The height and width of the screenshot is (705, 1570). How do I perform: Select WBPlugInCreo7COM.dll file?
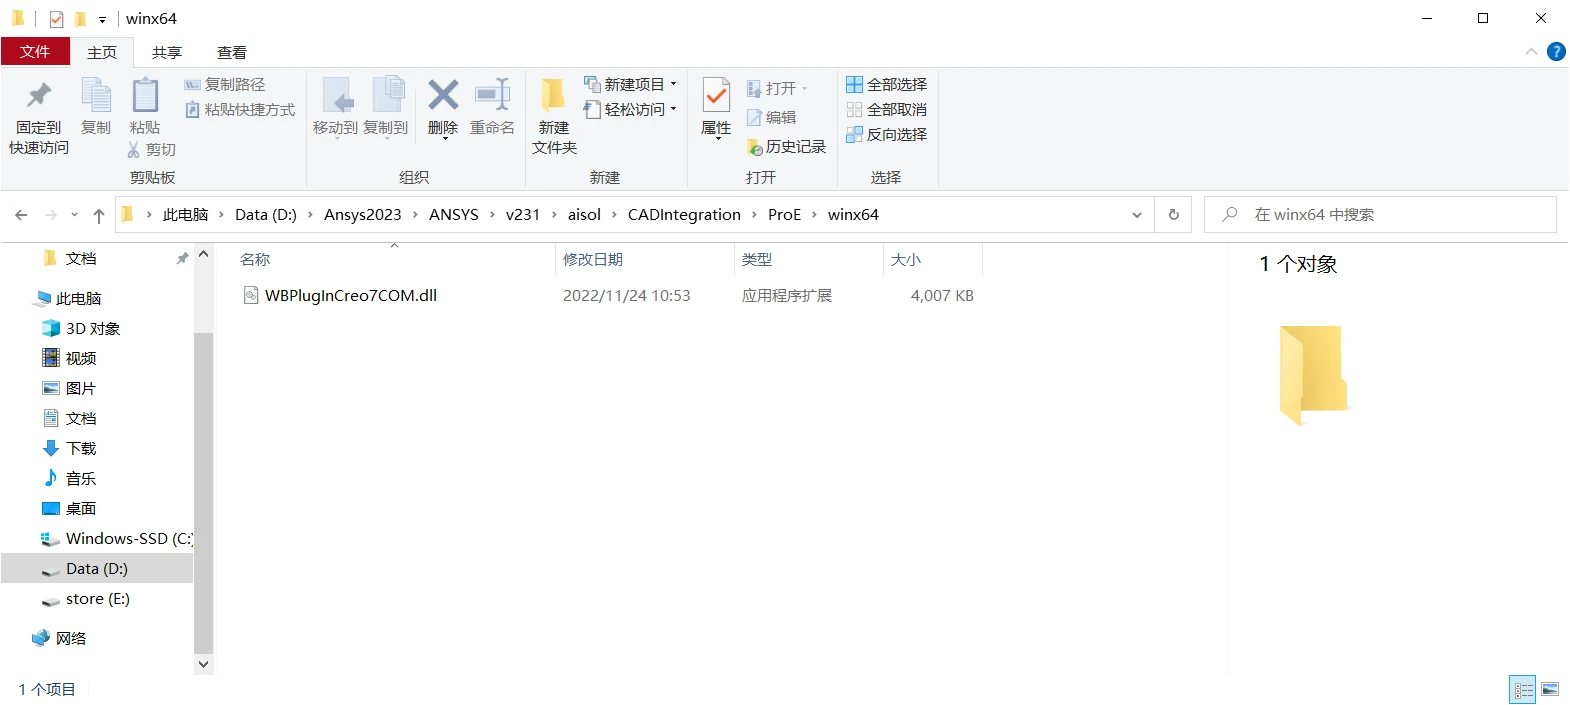(351, 296)
